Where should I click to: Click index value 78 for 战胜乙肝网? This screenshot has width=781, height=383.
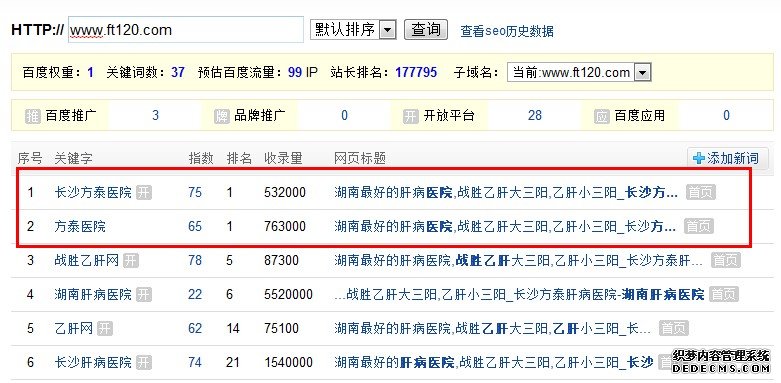pyautogui.click(x=195, y=260)
